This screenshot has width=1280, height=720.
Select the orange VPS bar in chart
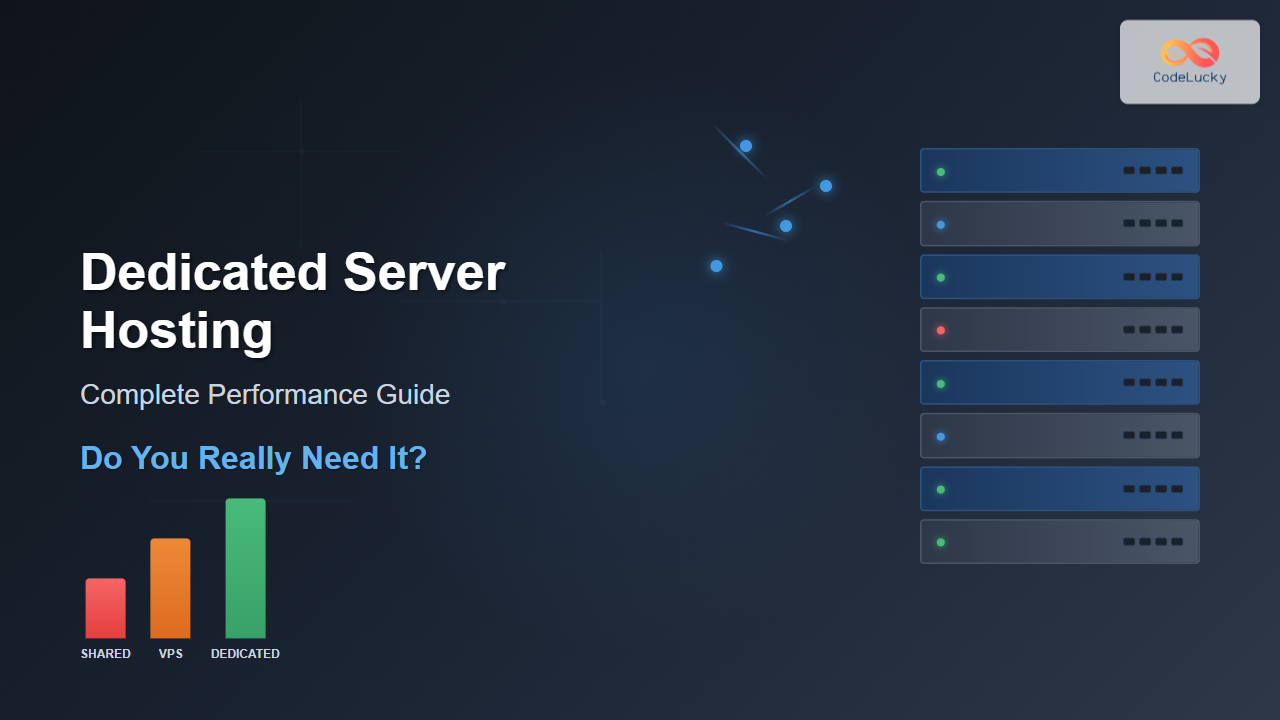pos(170,588)
